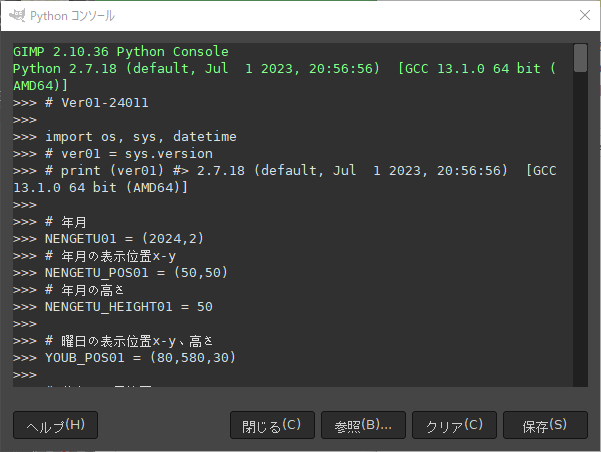The width and height of the screenshot is (601, 452).
Task: Click the comment '# 年月の表示位置x-y'
Action: 110,256
